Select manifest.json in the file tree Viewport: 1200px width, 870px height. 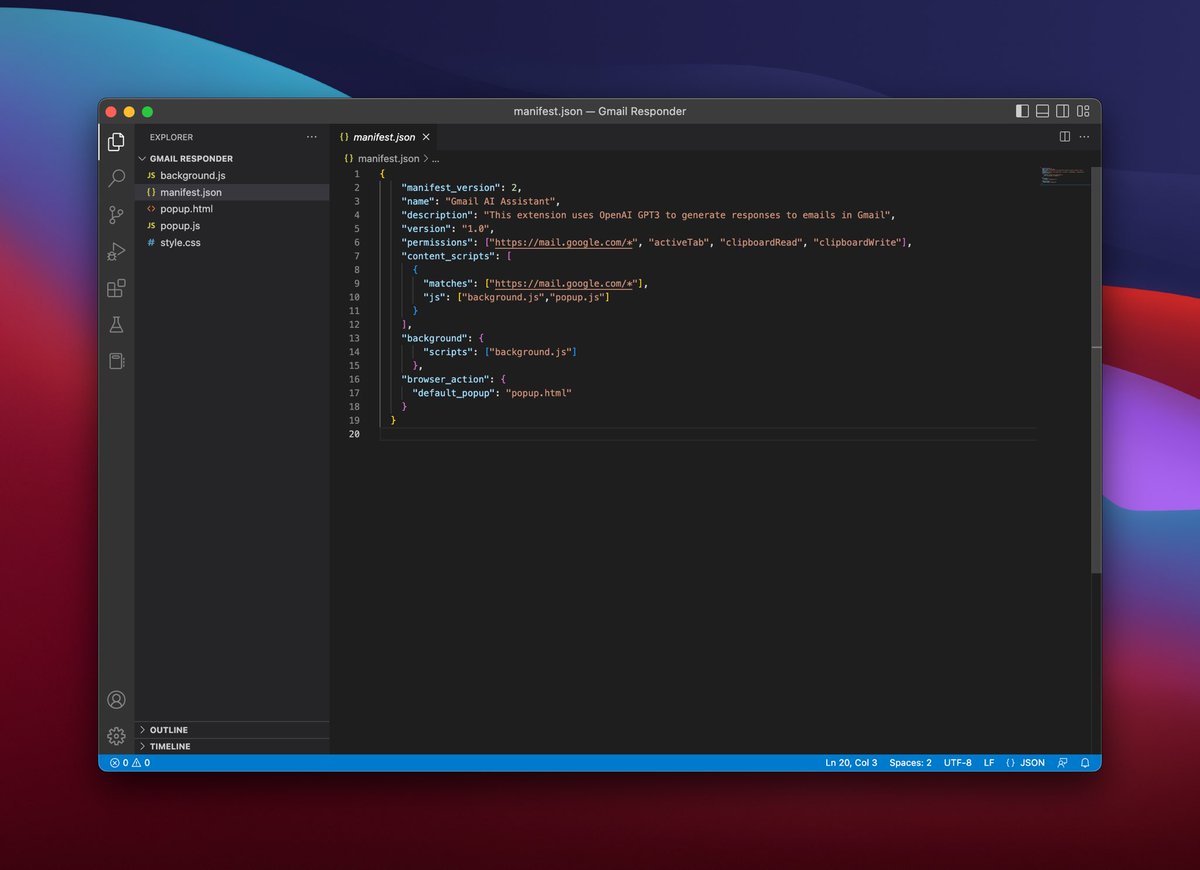point(191,192)
